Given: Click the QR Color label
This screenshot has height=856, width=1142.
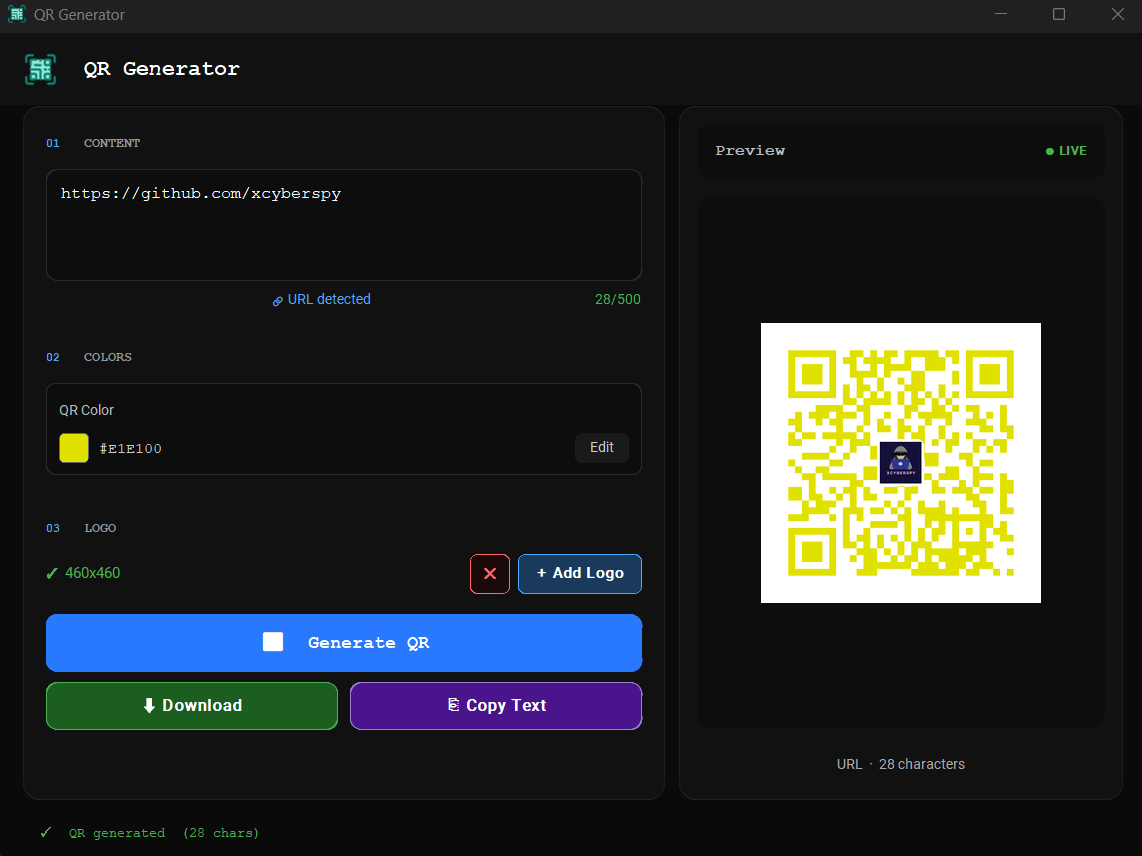Looking at the screenshot, I should tap(87, 410).
